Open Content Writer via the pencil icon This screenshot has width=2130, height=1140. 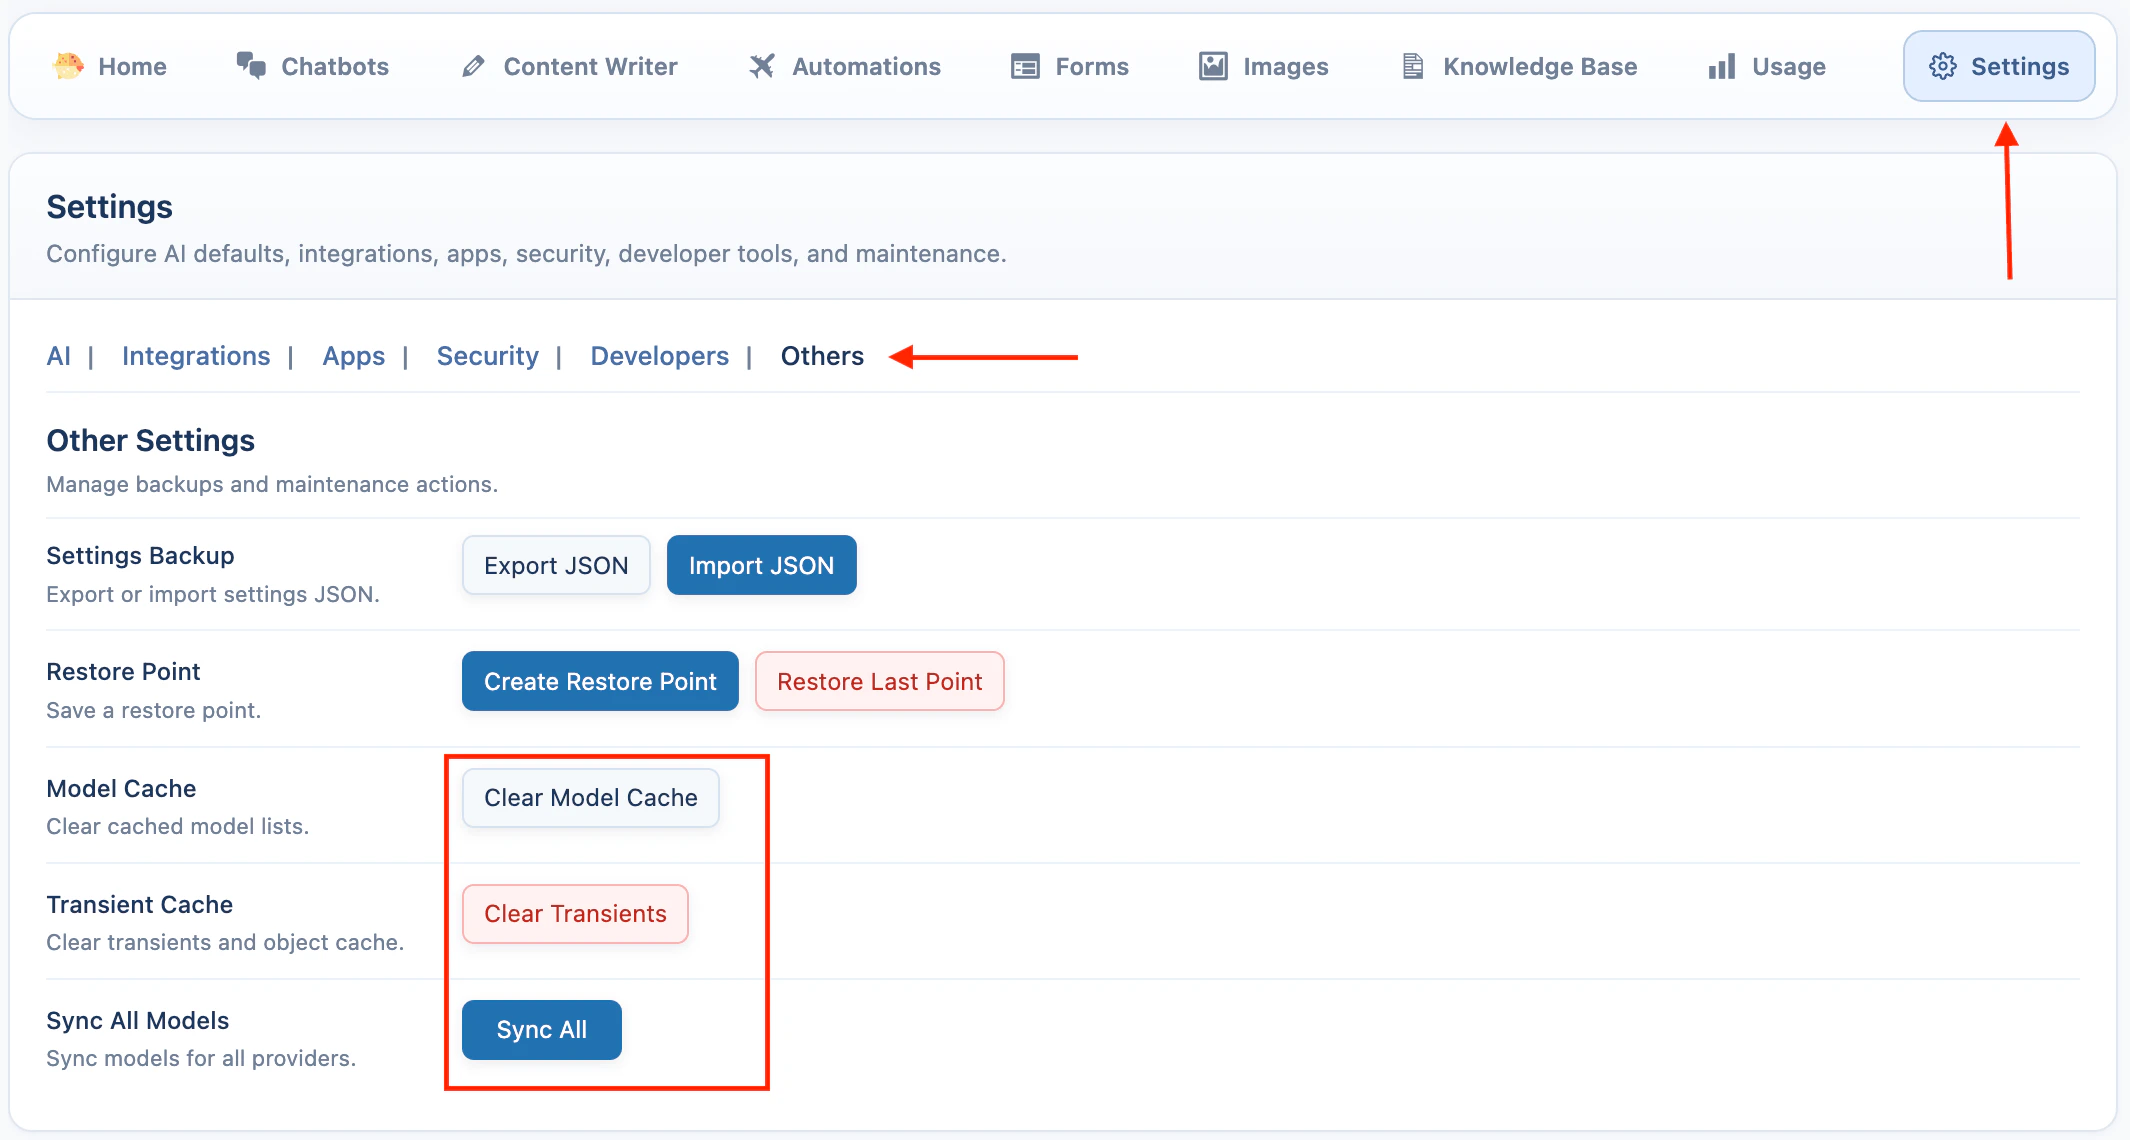(473, 66)
